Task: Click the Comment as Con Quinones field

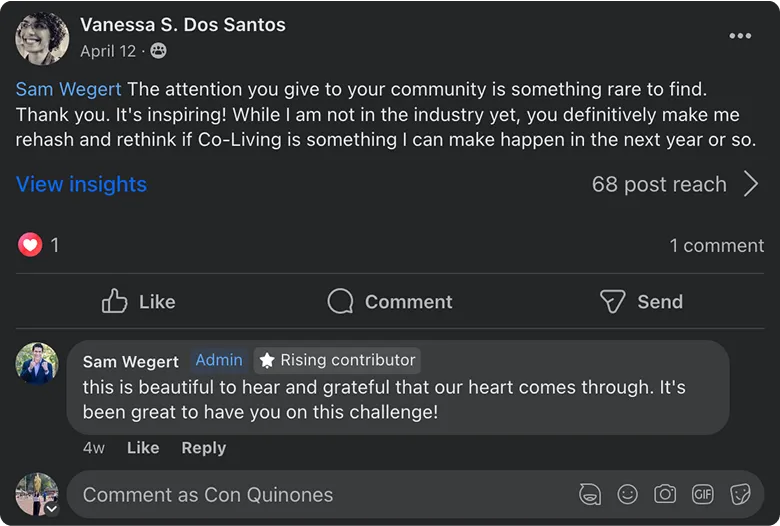Action: (300, 494)
